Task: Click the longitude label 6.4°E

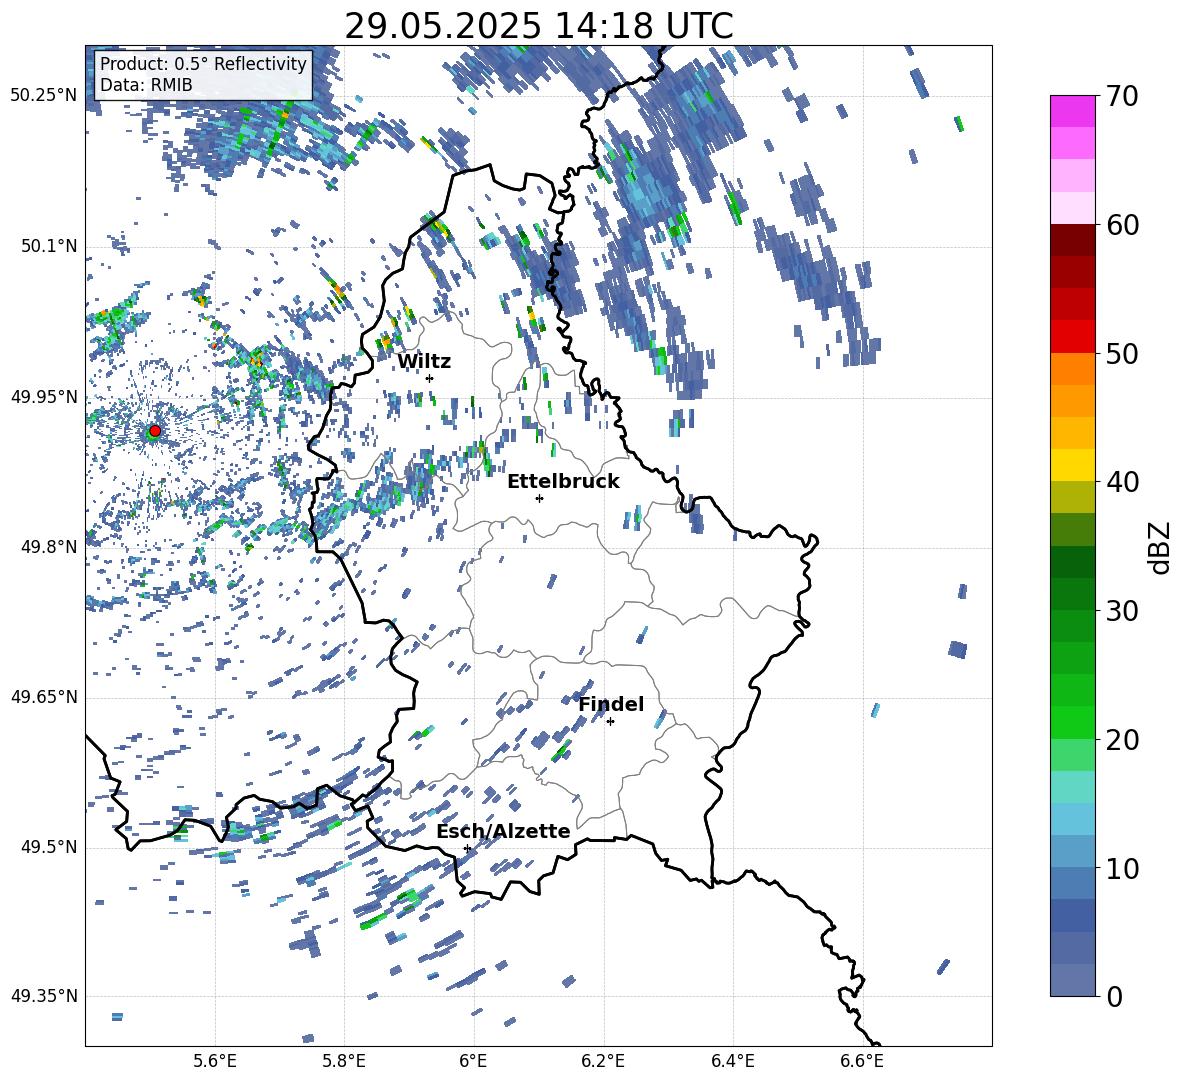Action: click(733, 1061)
